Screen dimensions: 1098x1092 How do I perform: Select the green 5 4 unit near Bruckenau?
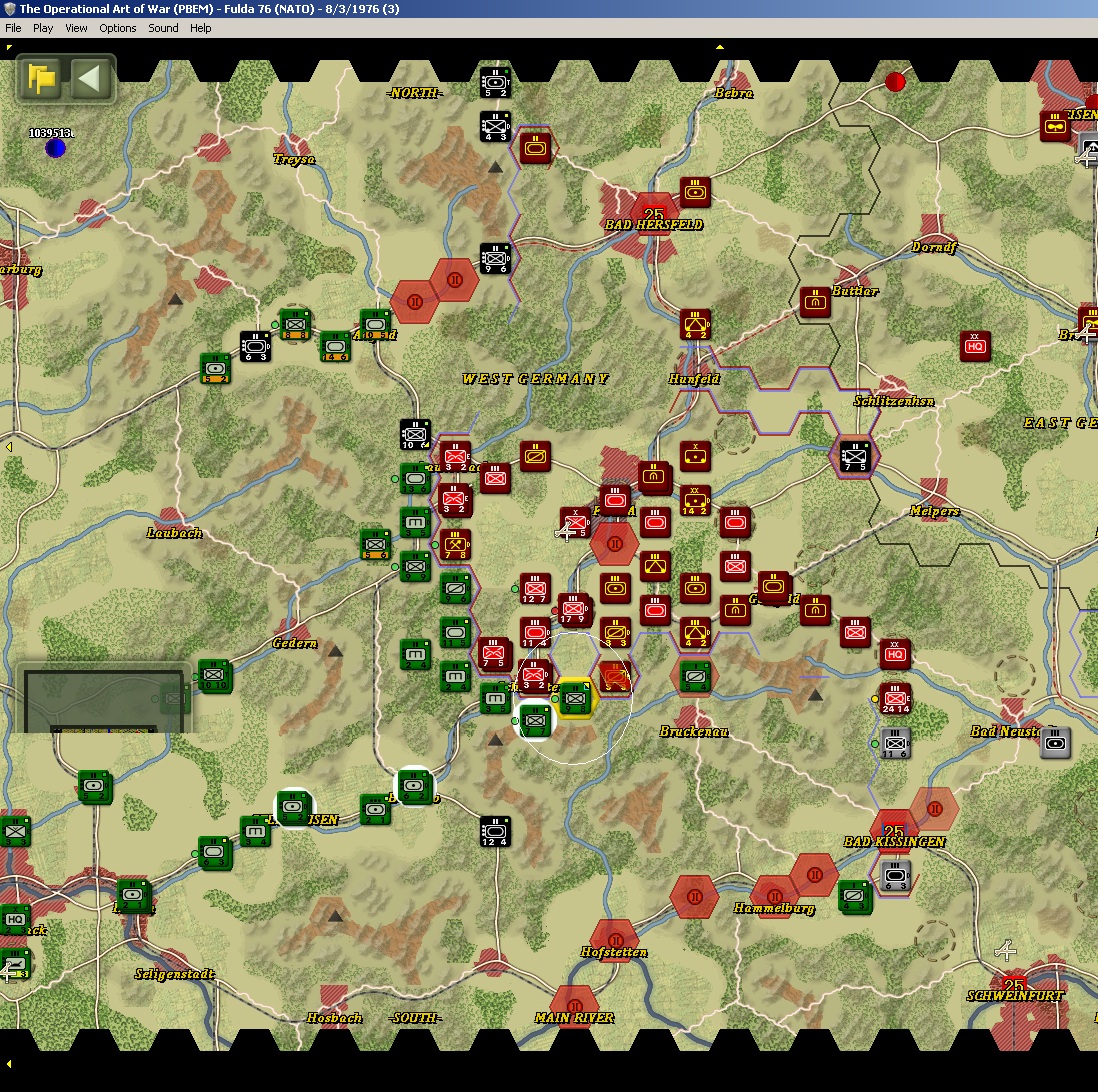695,677
